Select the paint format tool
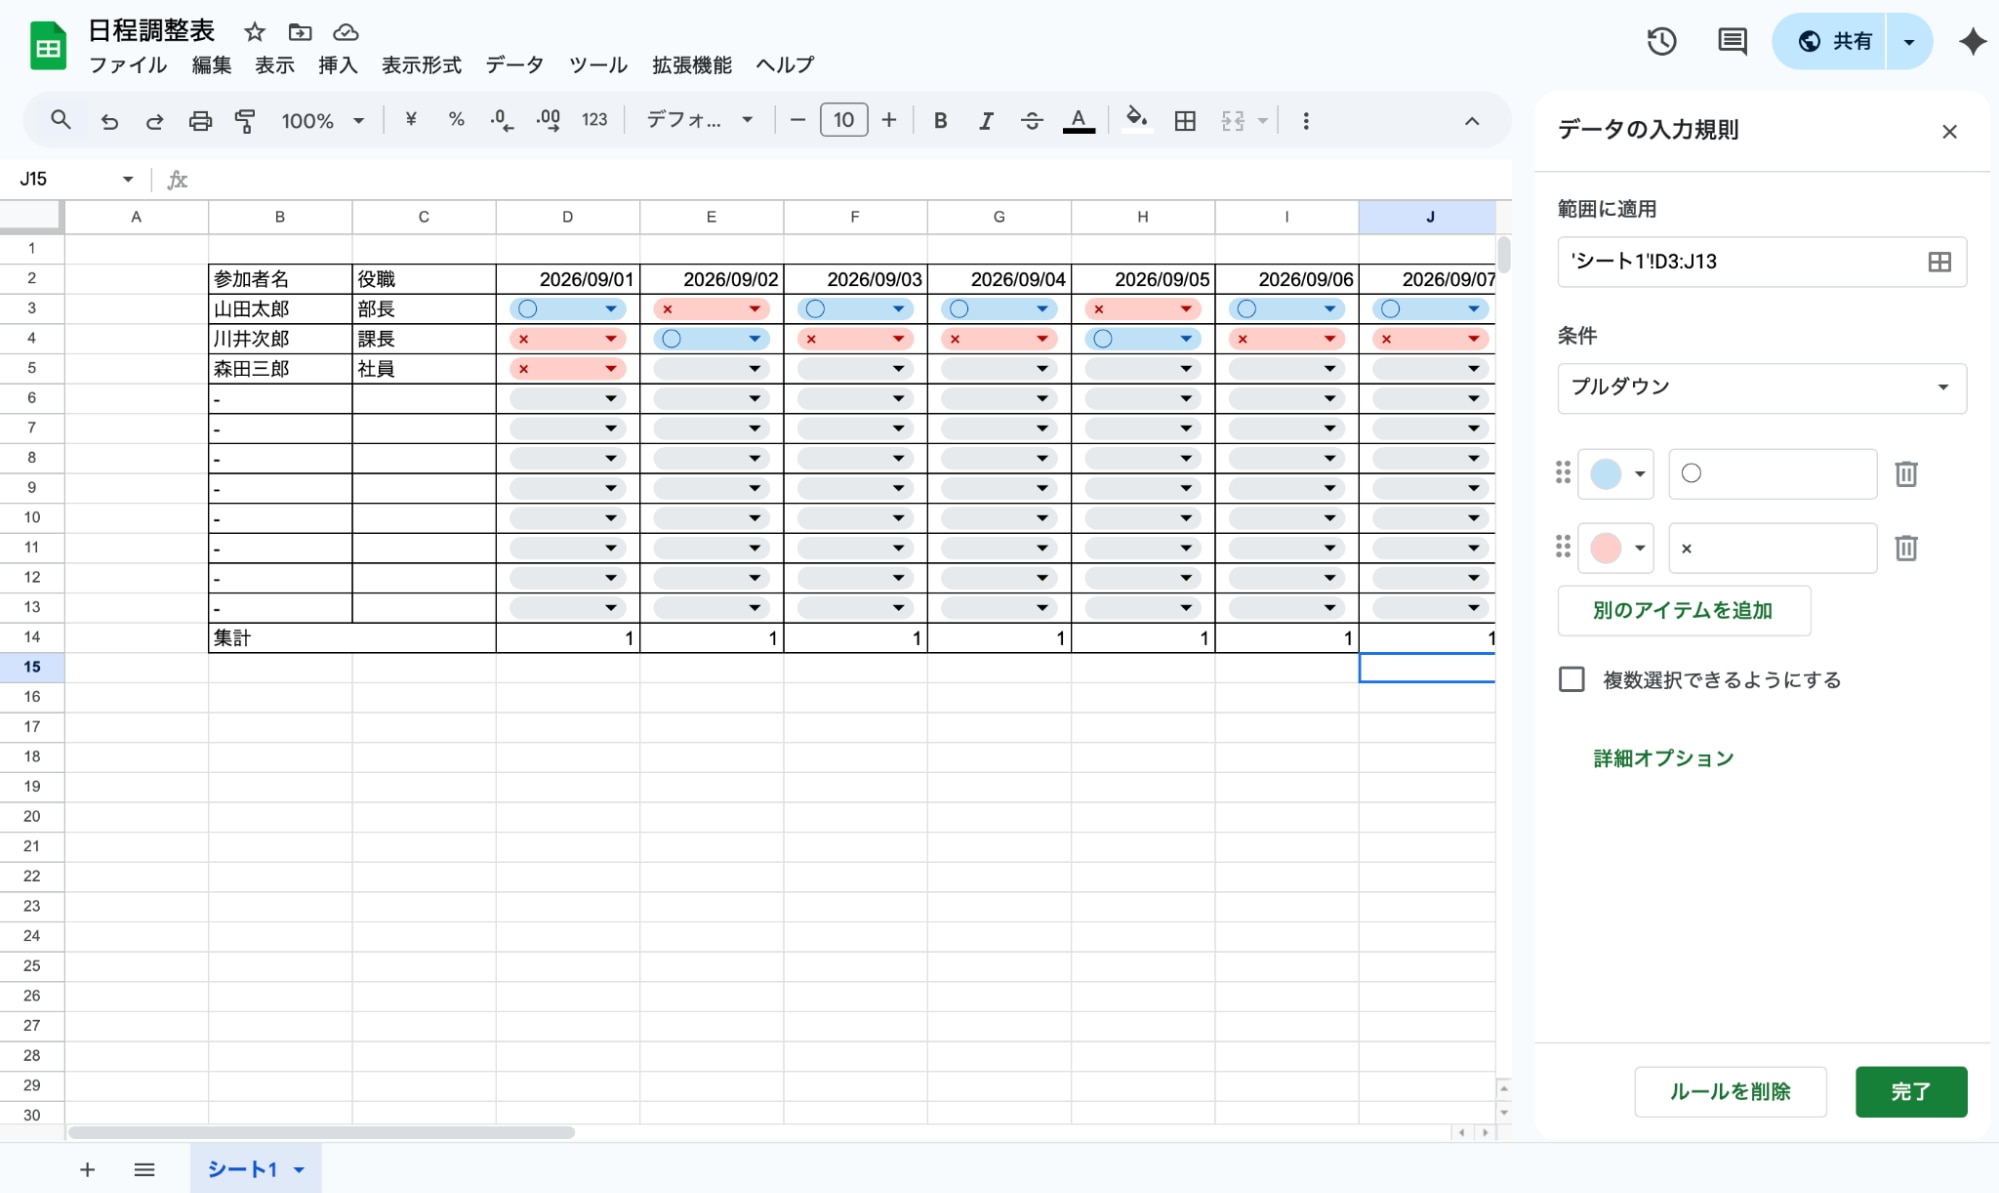Screen dimensions: 1999x1193 pos(245,121)
